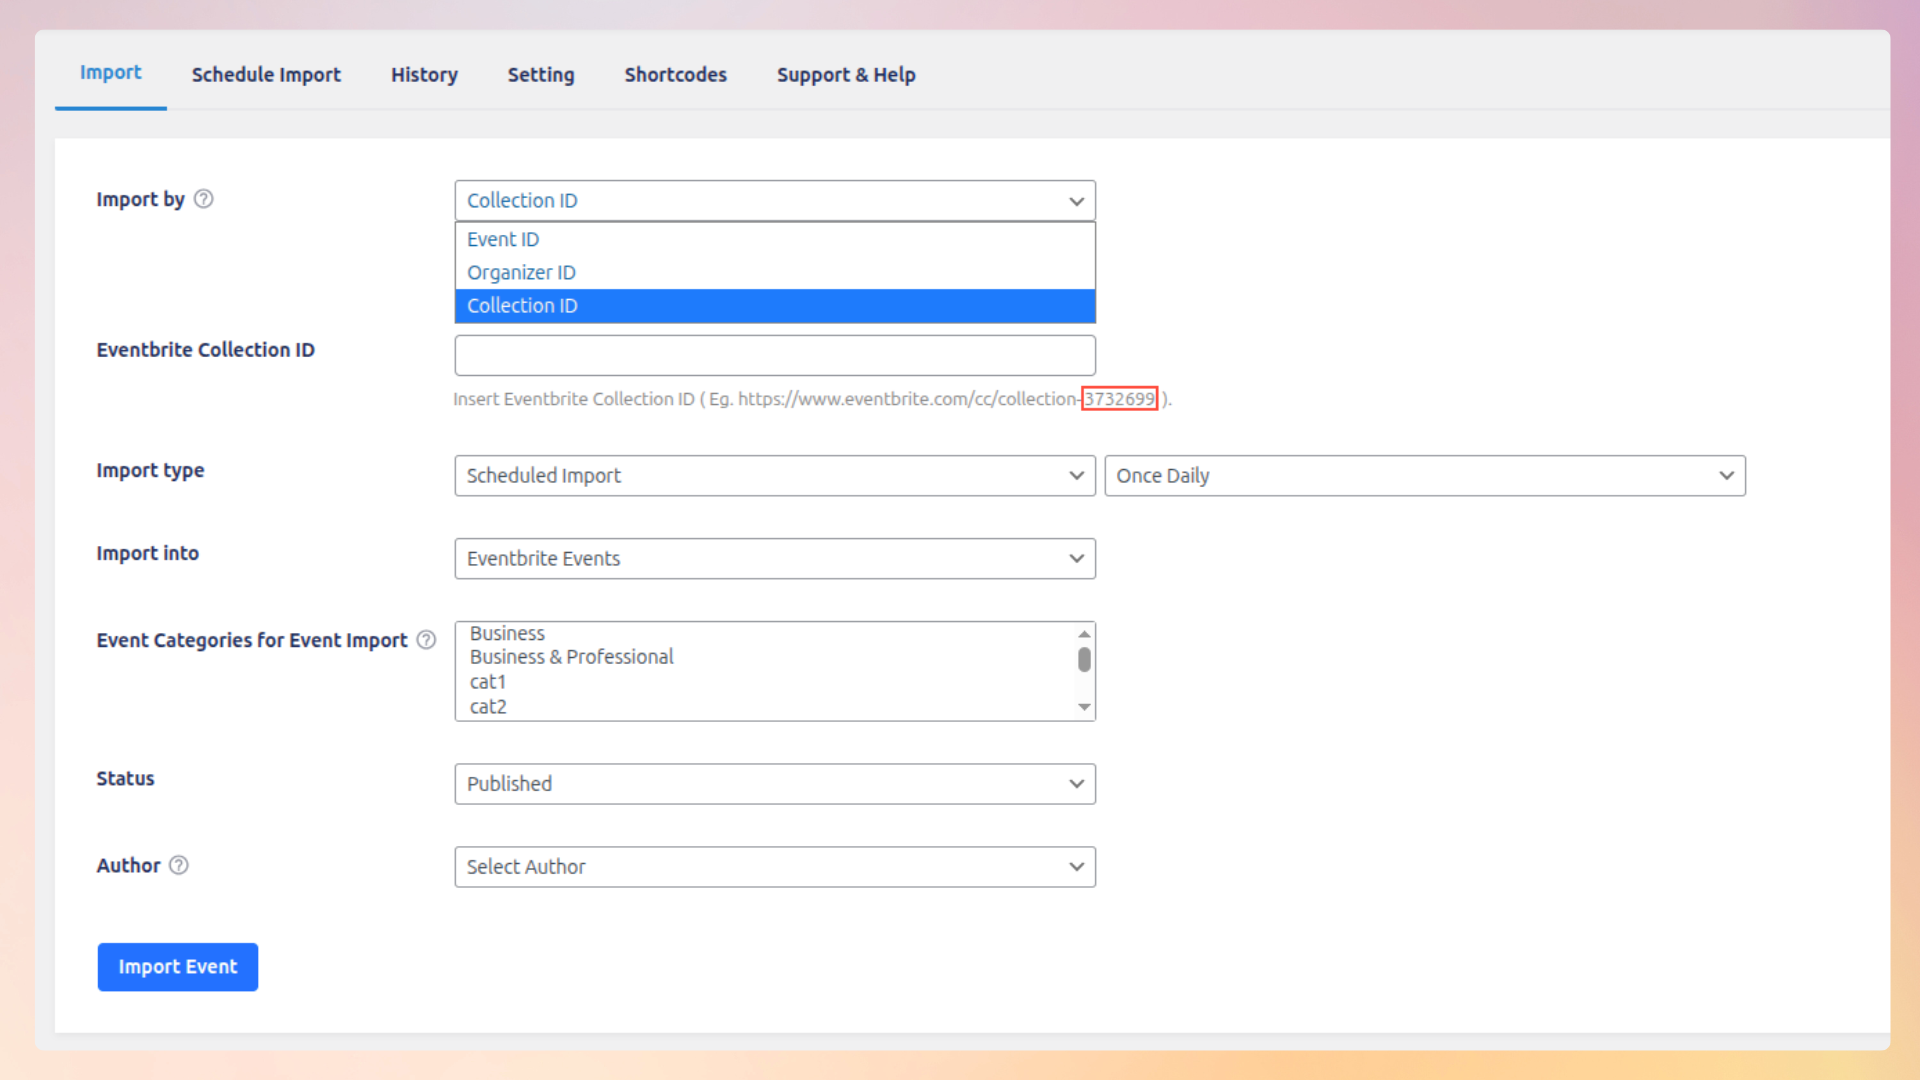Viewport: 1920px width, 1080px height.
Task: Switch to the Schedule Import tab
Action: [x=266, y=74]
